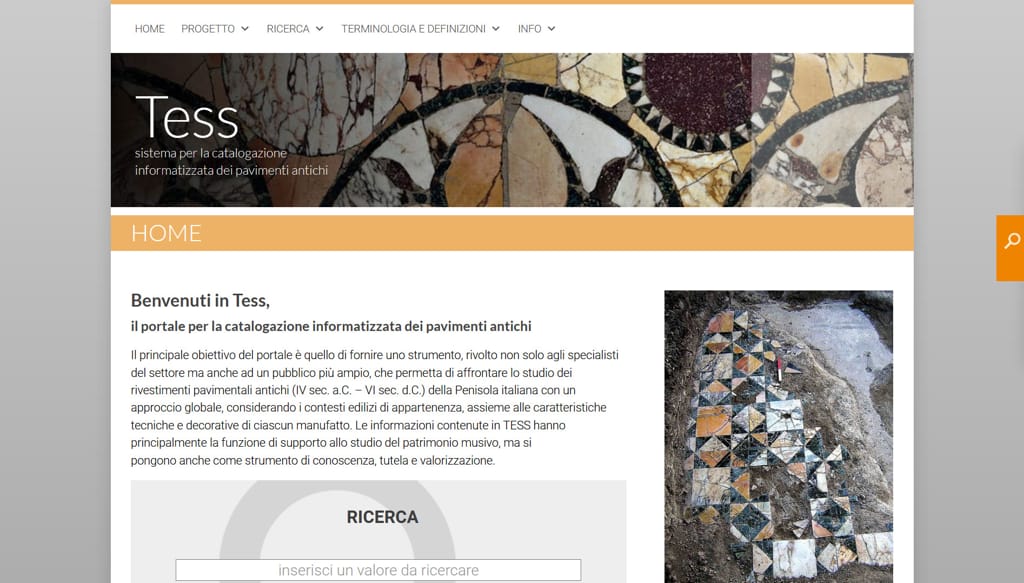The height and width of the screenshot is (583, 1024).
Task: Click the Tess site title logo
Action: 187,118
